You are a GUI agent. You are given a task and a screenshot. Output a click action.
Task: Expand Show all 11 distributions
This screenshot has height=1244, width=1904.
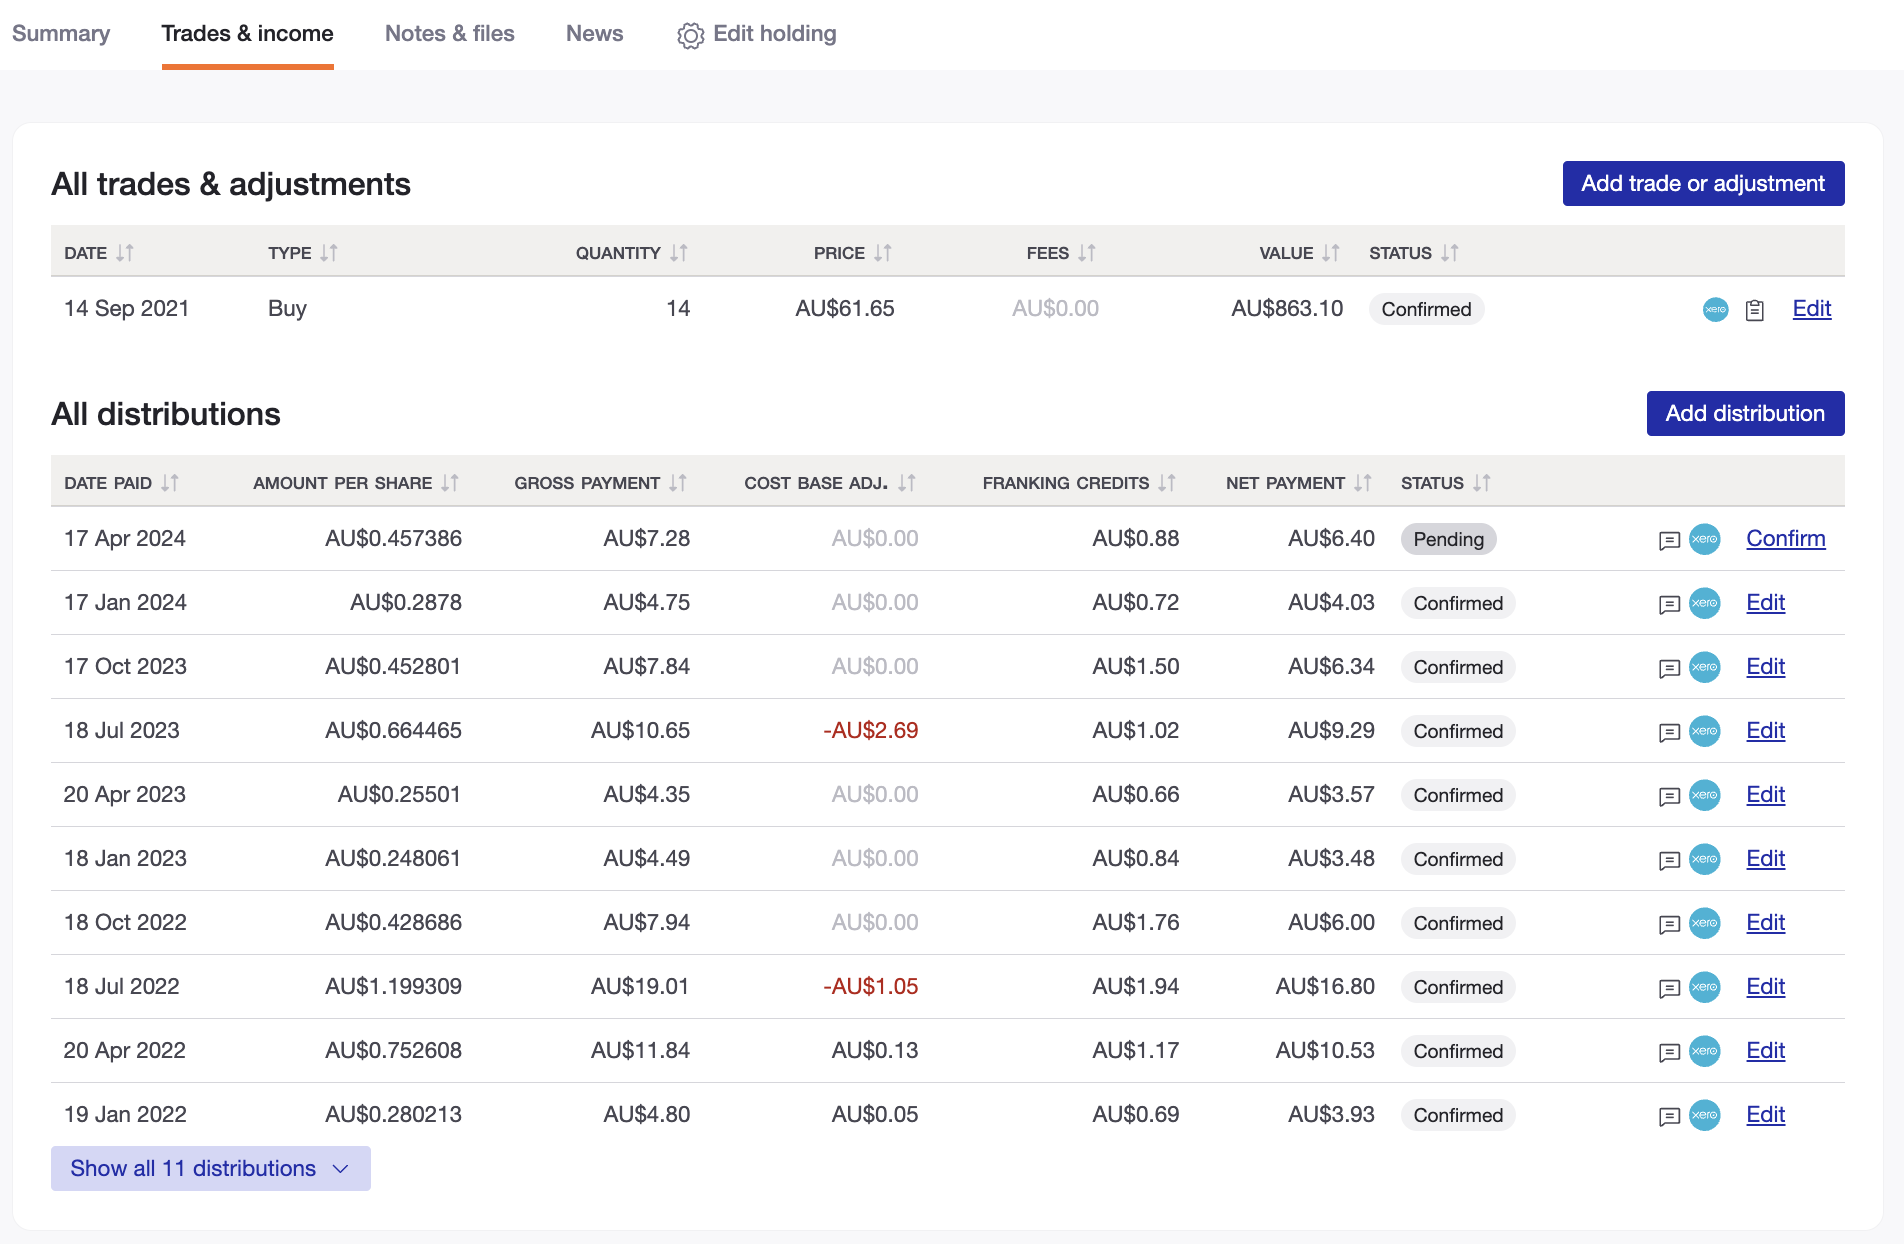pyautogui.click(x=210, y=1168)
